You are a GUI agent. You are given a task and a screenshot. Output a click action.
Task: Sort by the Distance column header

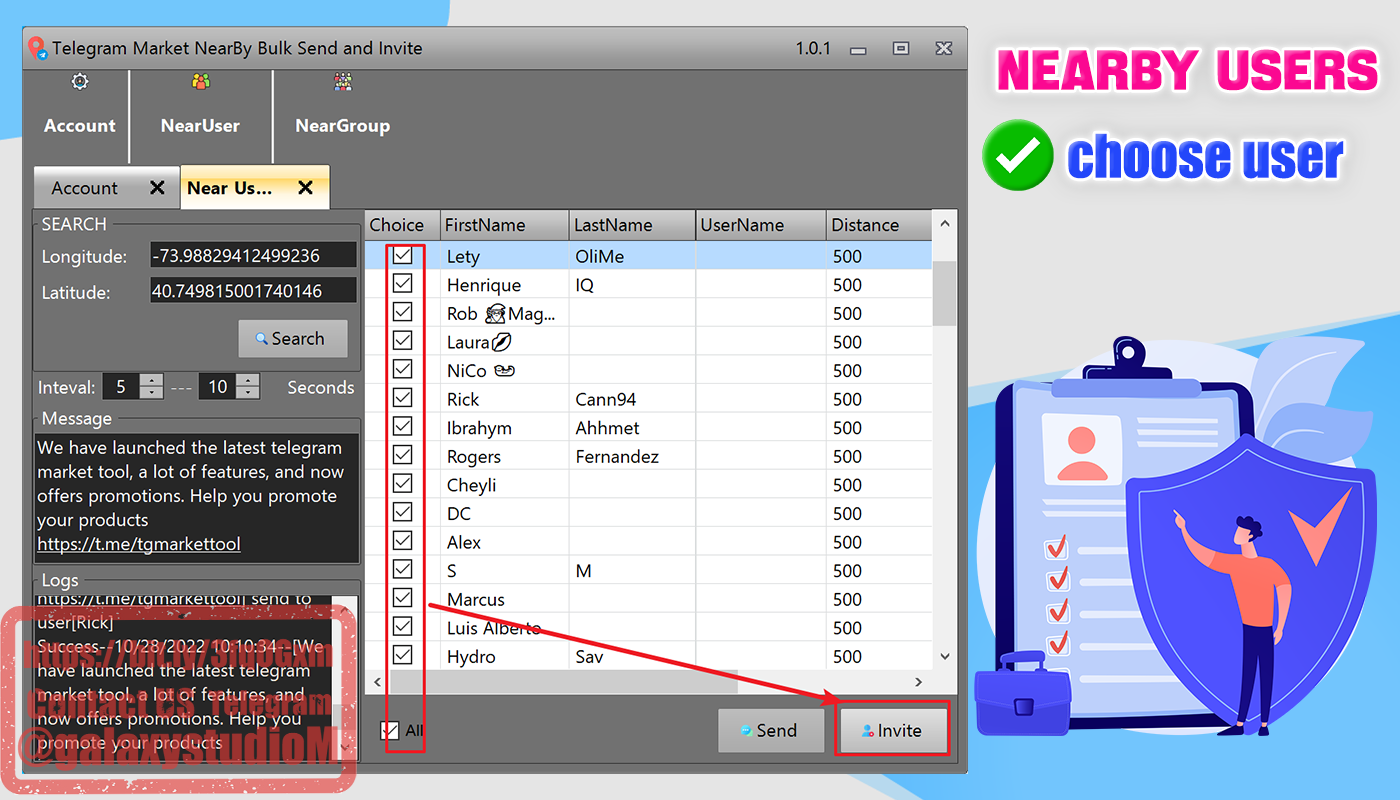point(878,225)
